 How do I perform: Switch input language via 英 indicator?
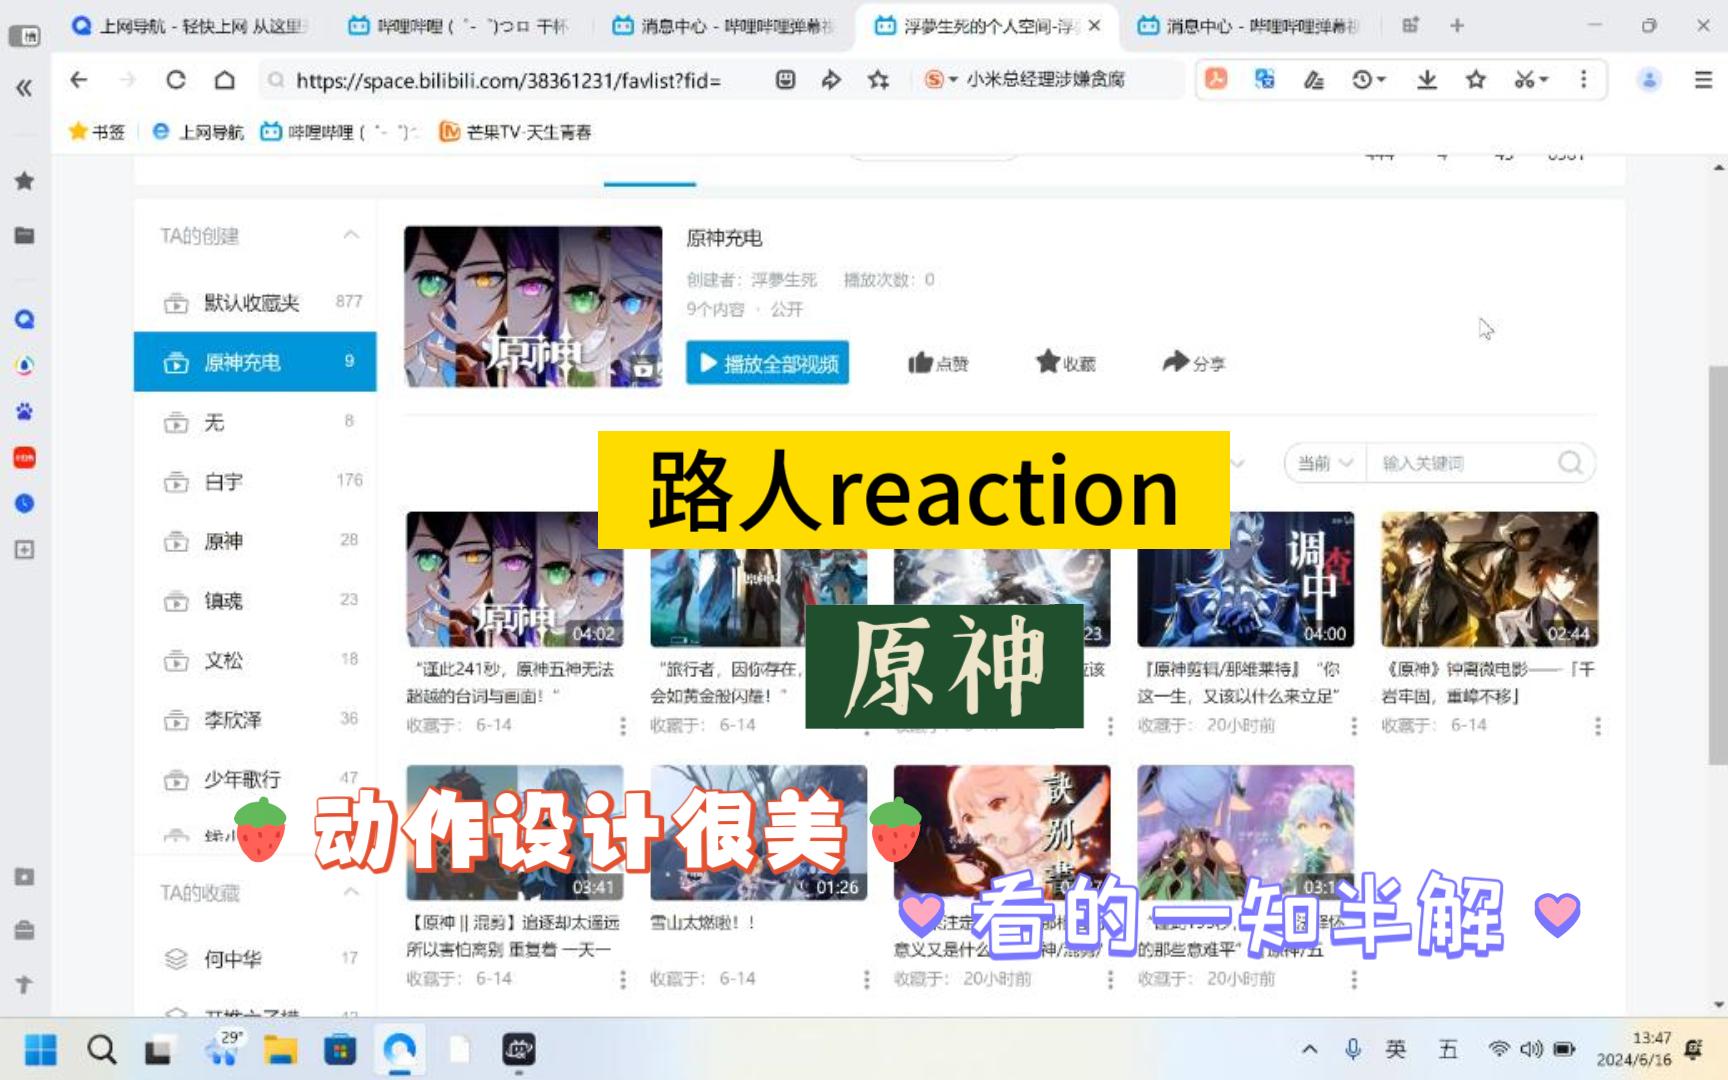point(1396,1049)
